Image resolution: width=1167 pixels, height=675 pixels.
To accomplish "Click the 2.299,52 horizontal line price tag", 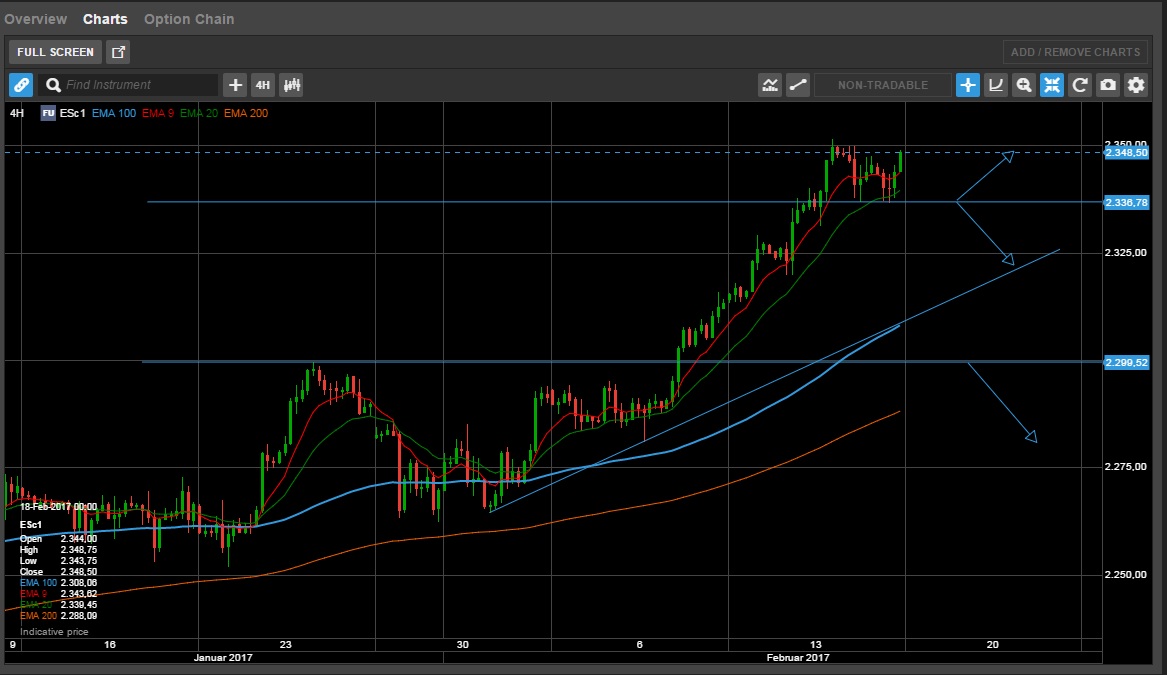I will [1126, 362].
